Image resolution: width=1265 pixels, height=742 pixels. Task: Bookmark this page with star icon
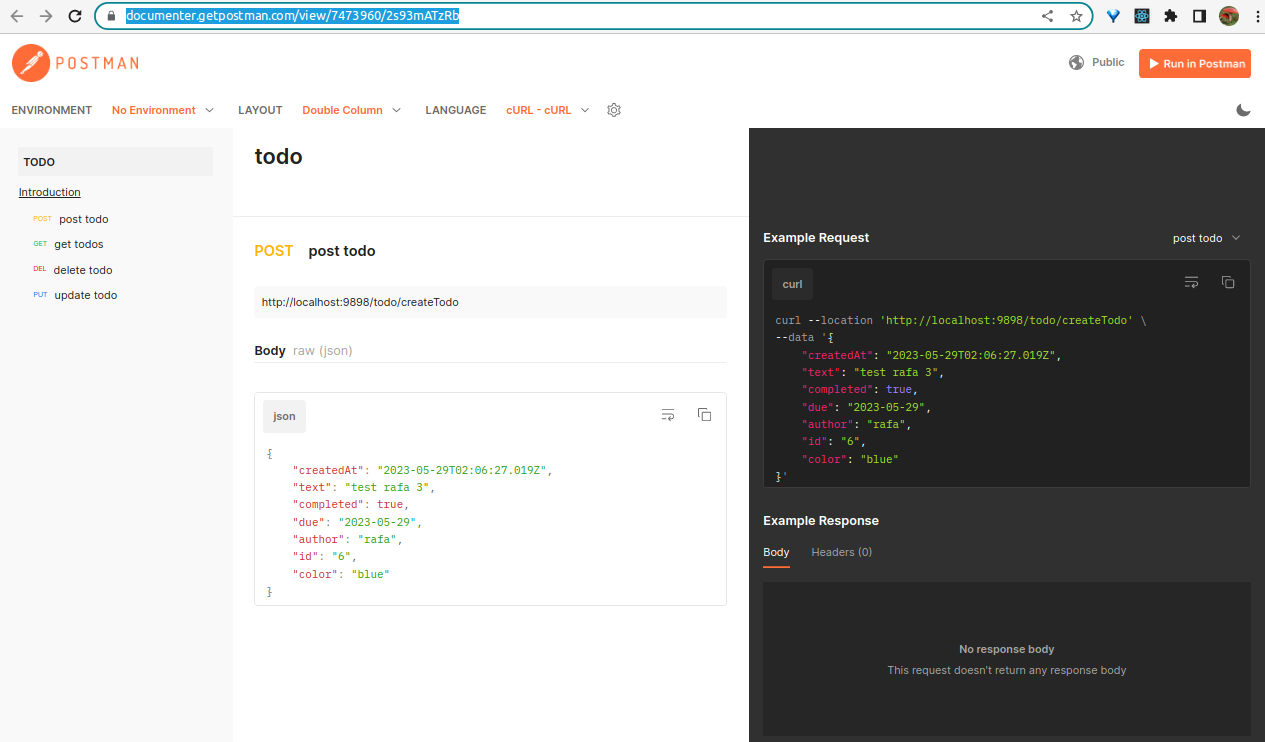(x=1076, y=16)
